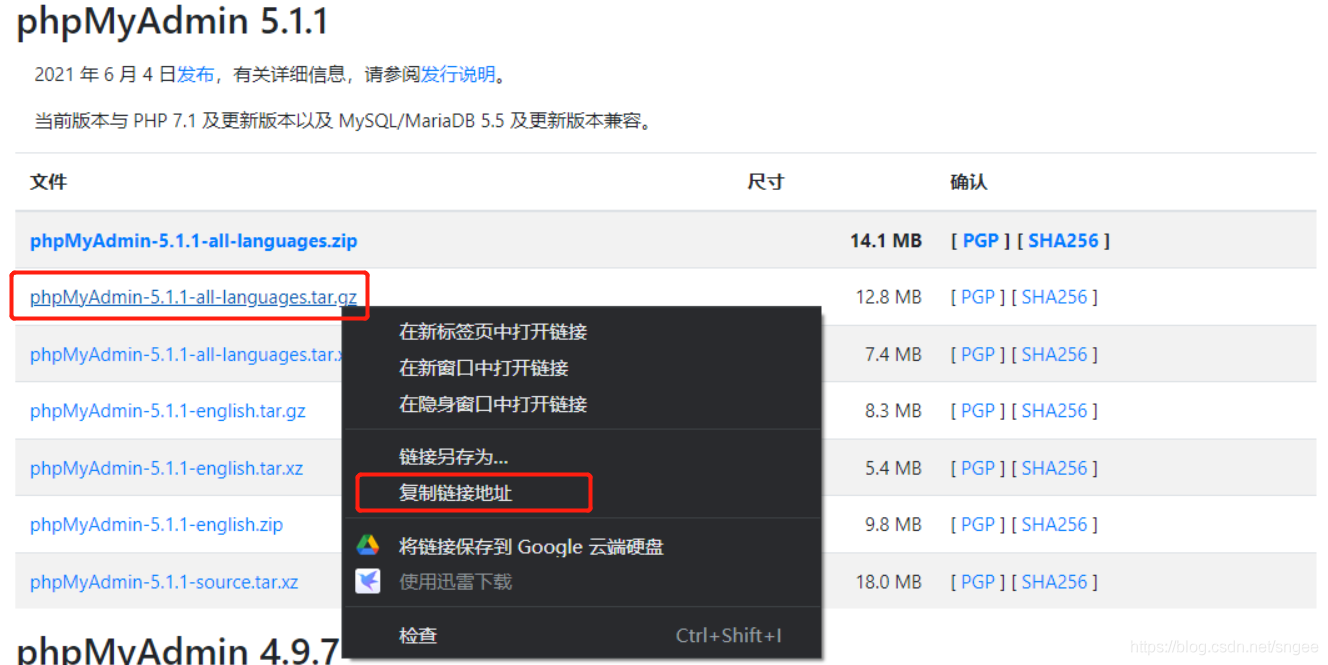Viewport: 1328px width, 665px height.
Task: Open SHA256 link in 18.0 MB row
Action: point(1054,582)
